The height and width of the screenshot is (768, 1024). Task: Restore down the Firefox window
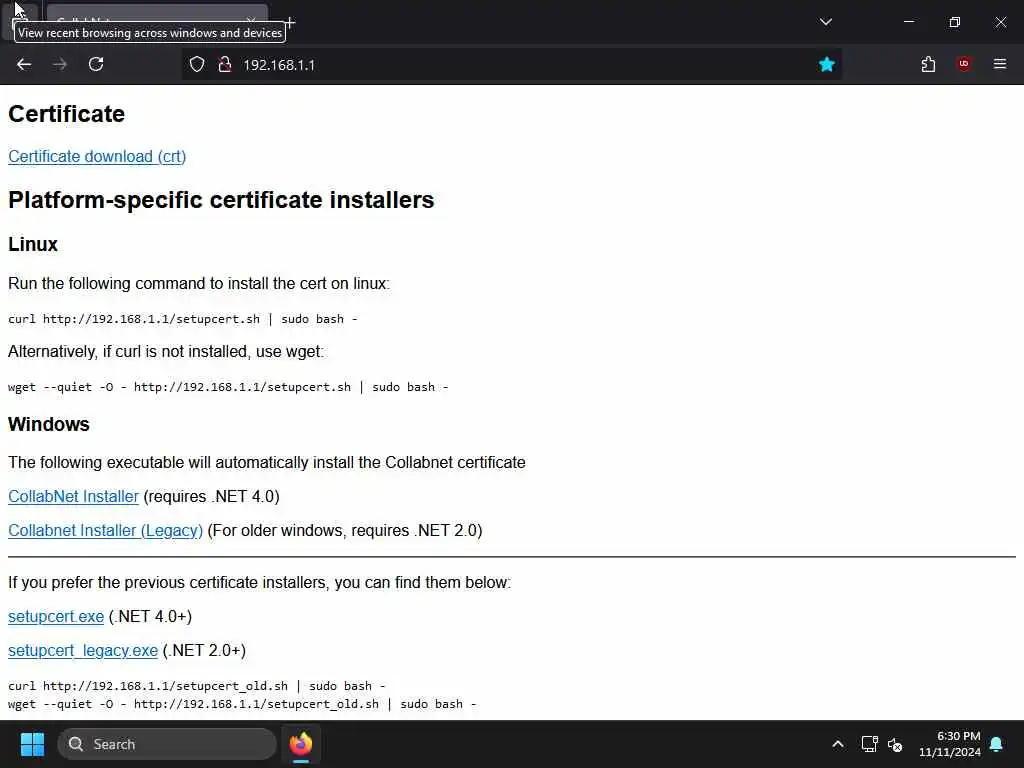pos(955,22)
